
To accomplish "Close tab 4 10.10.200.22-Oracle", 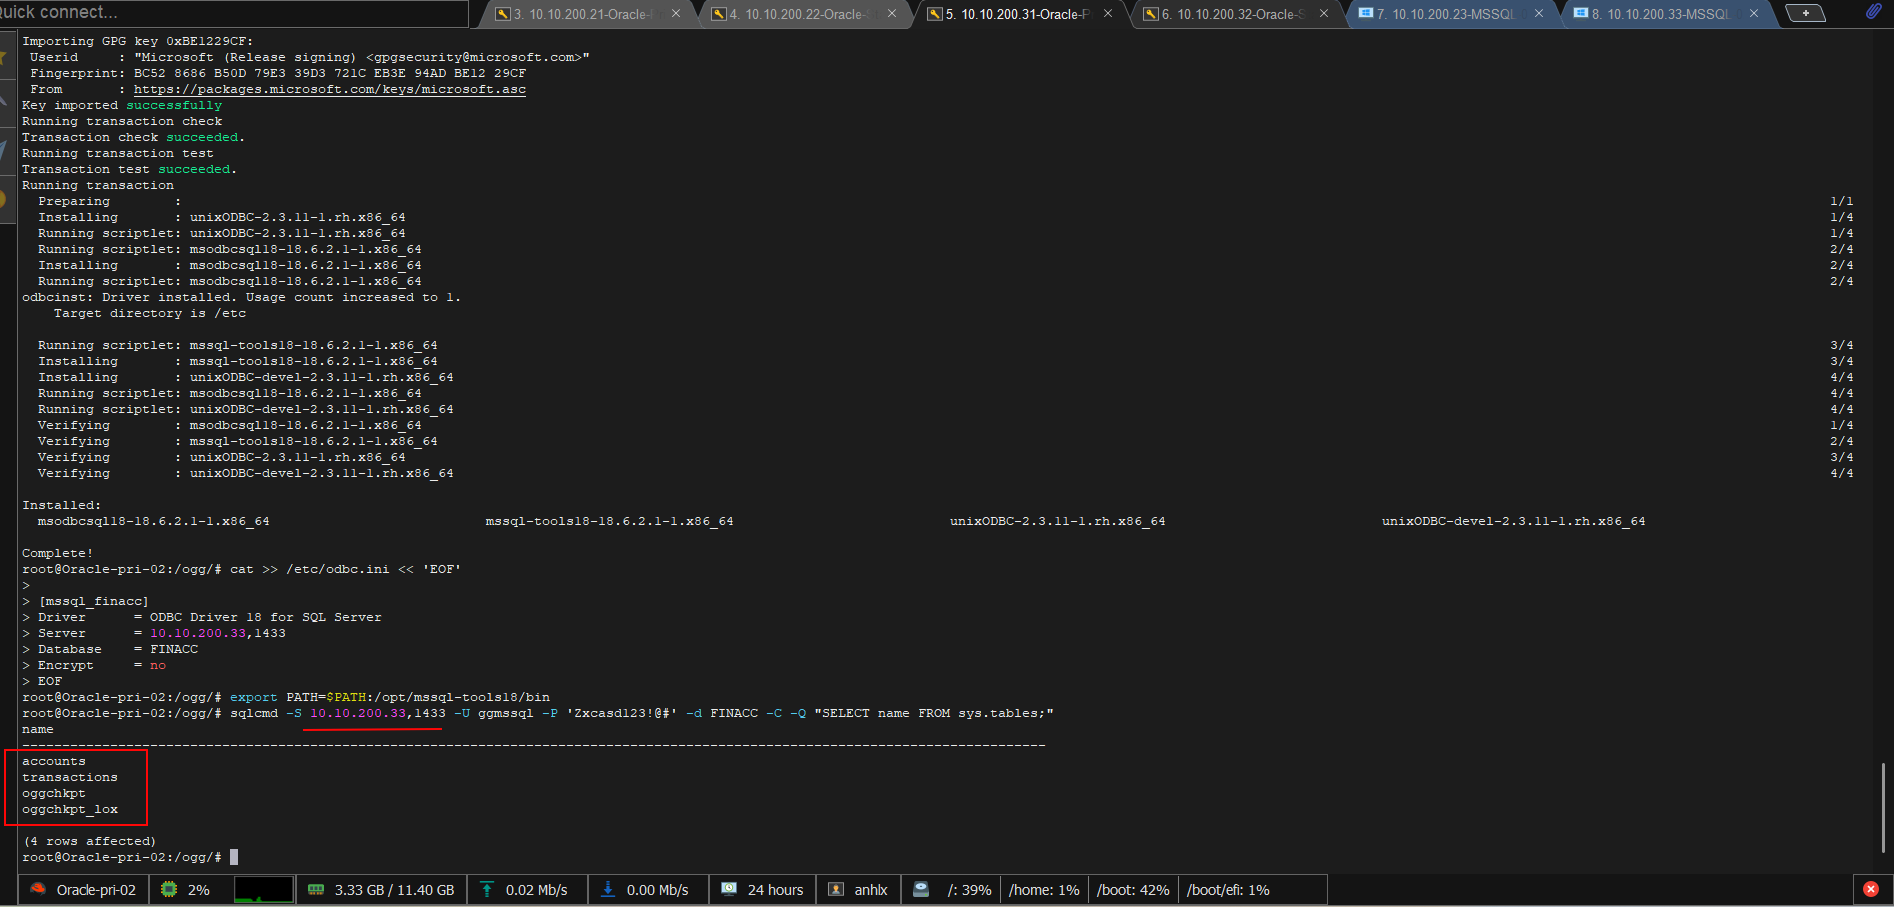I will 892,14.
